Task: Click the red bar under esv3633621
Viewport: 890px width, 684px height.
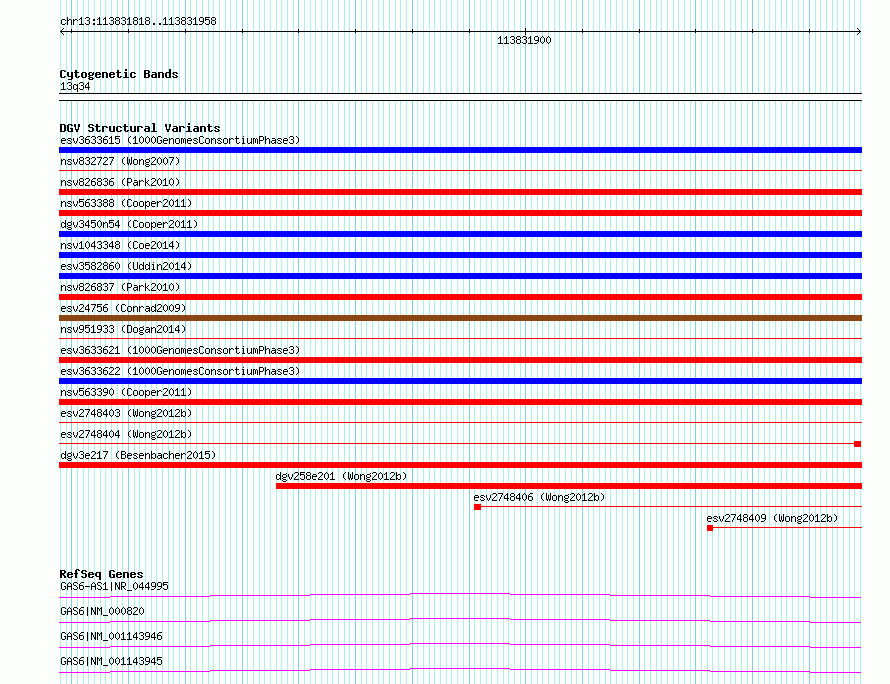Action: point(460,360)
